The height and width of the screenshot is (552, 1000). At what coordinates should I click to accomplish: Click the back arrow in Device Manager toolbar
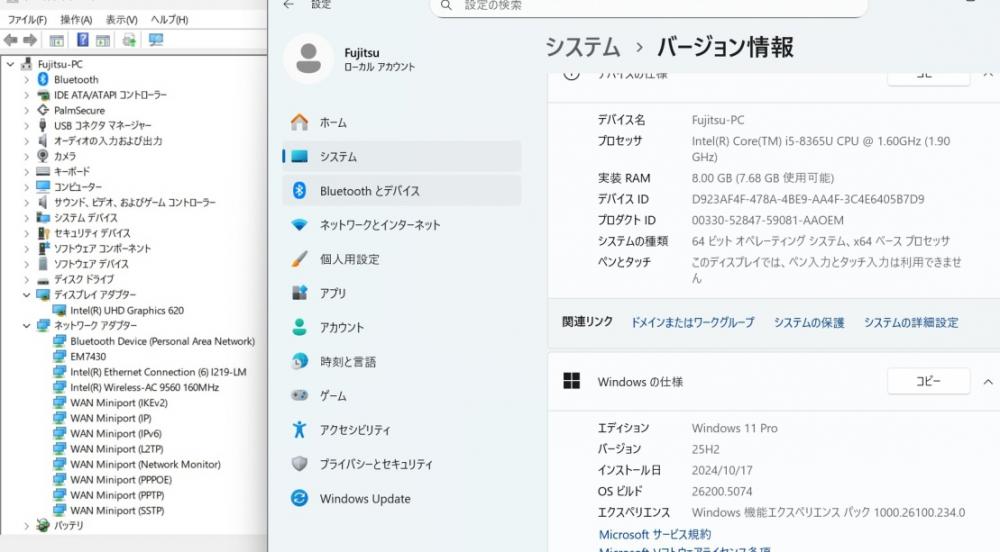click(11, 40)
